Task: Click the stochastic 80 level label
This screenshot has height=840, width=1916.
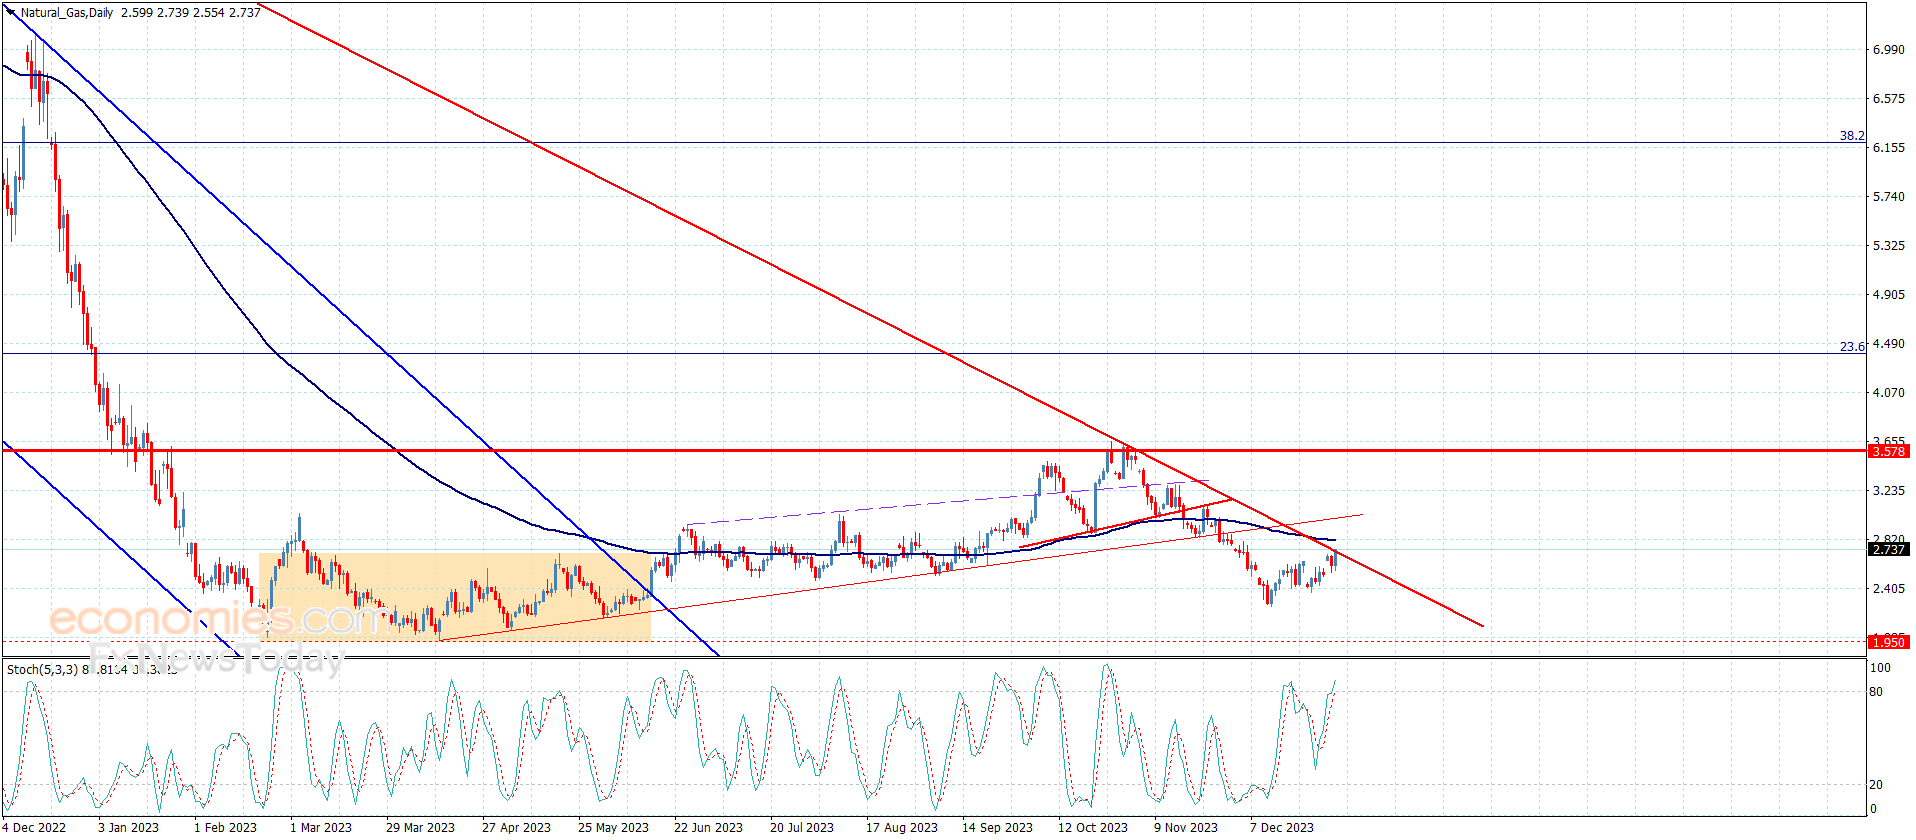Action: [1876, 692]
